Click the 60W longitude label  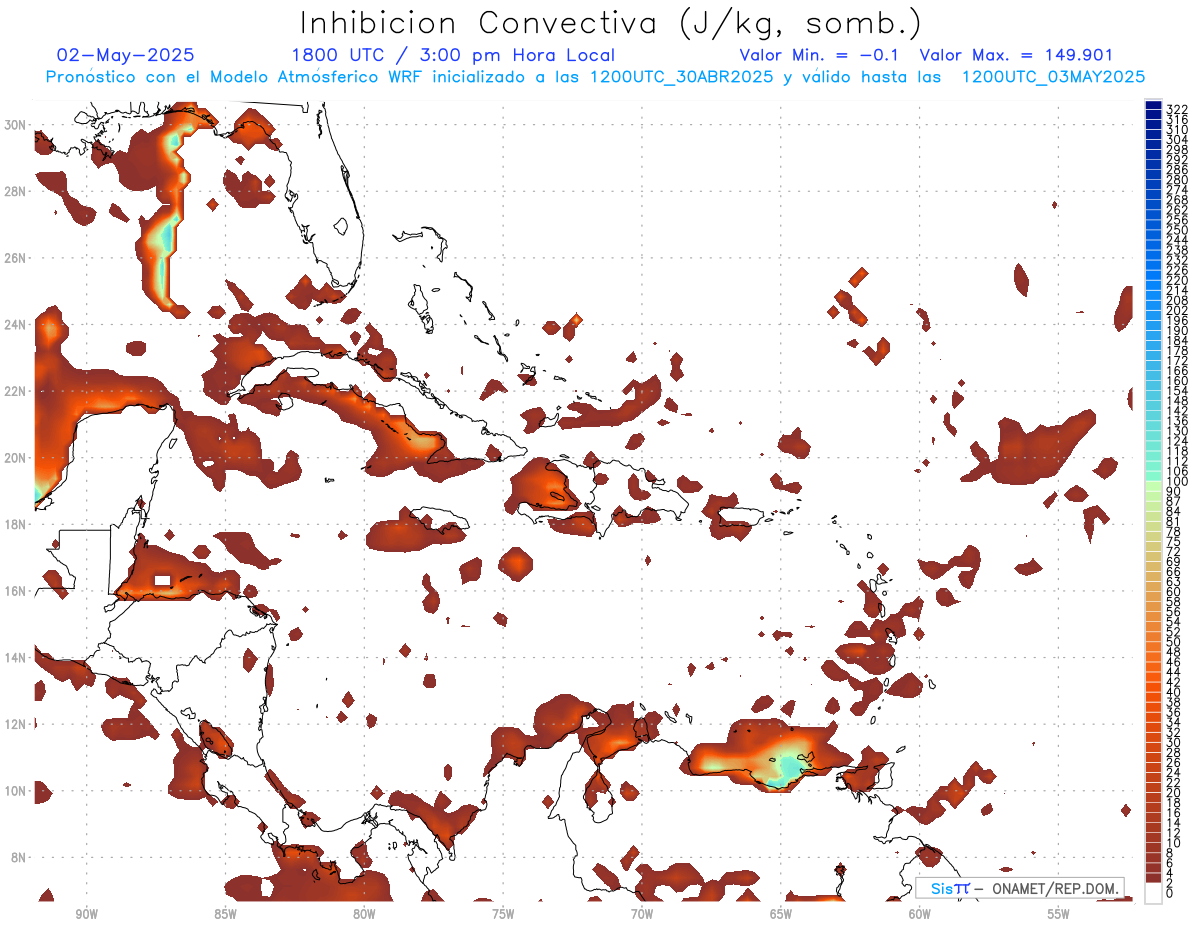pos(920,914)
